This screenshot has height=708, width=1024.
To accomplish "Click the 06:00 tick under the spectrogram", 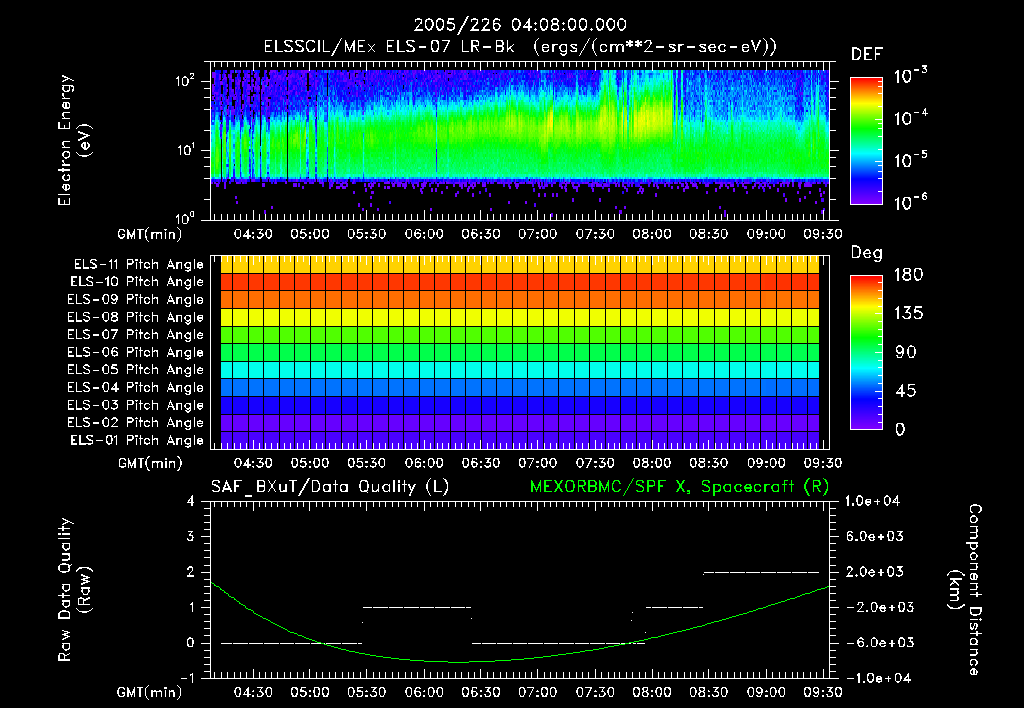I will [424, 234].
